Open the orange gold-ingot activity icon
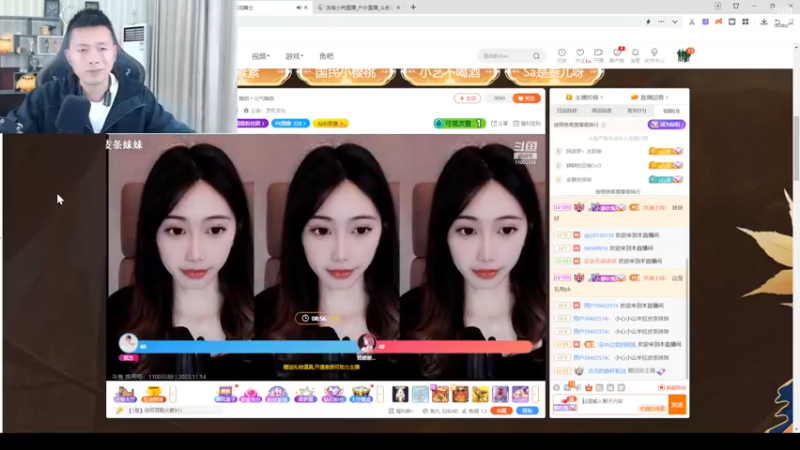Viewport: 800px width, 450px height. coord(153,394)
